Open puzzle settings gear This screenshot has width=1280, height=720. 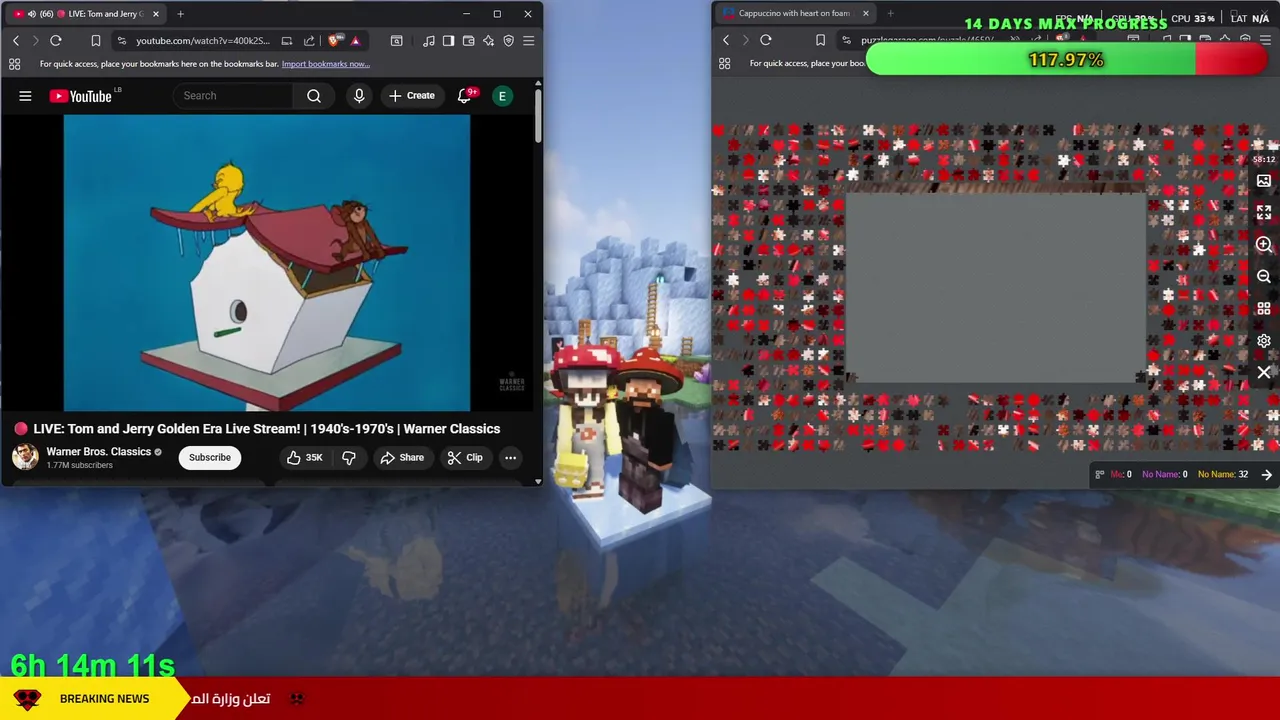(1264, 341)
